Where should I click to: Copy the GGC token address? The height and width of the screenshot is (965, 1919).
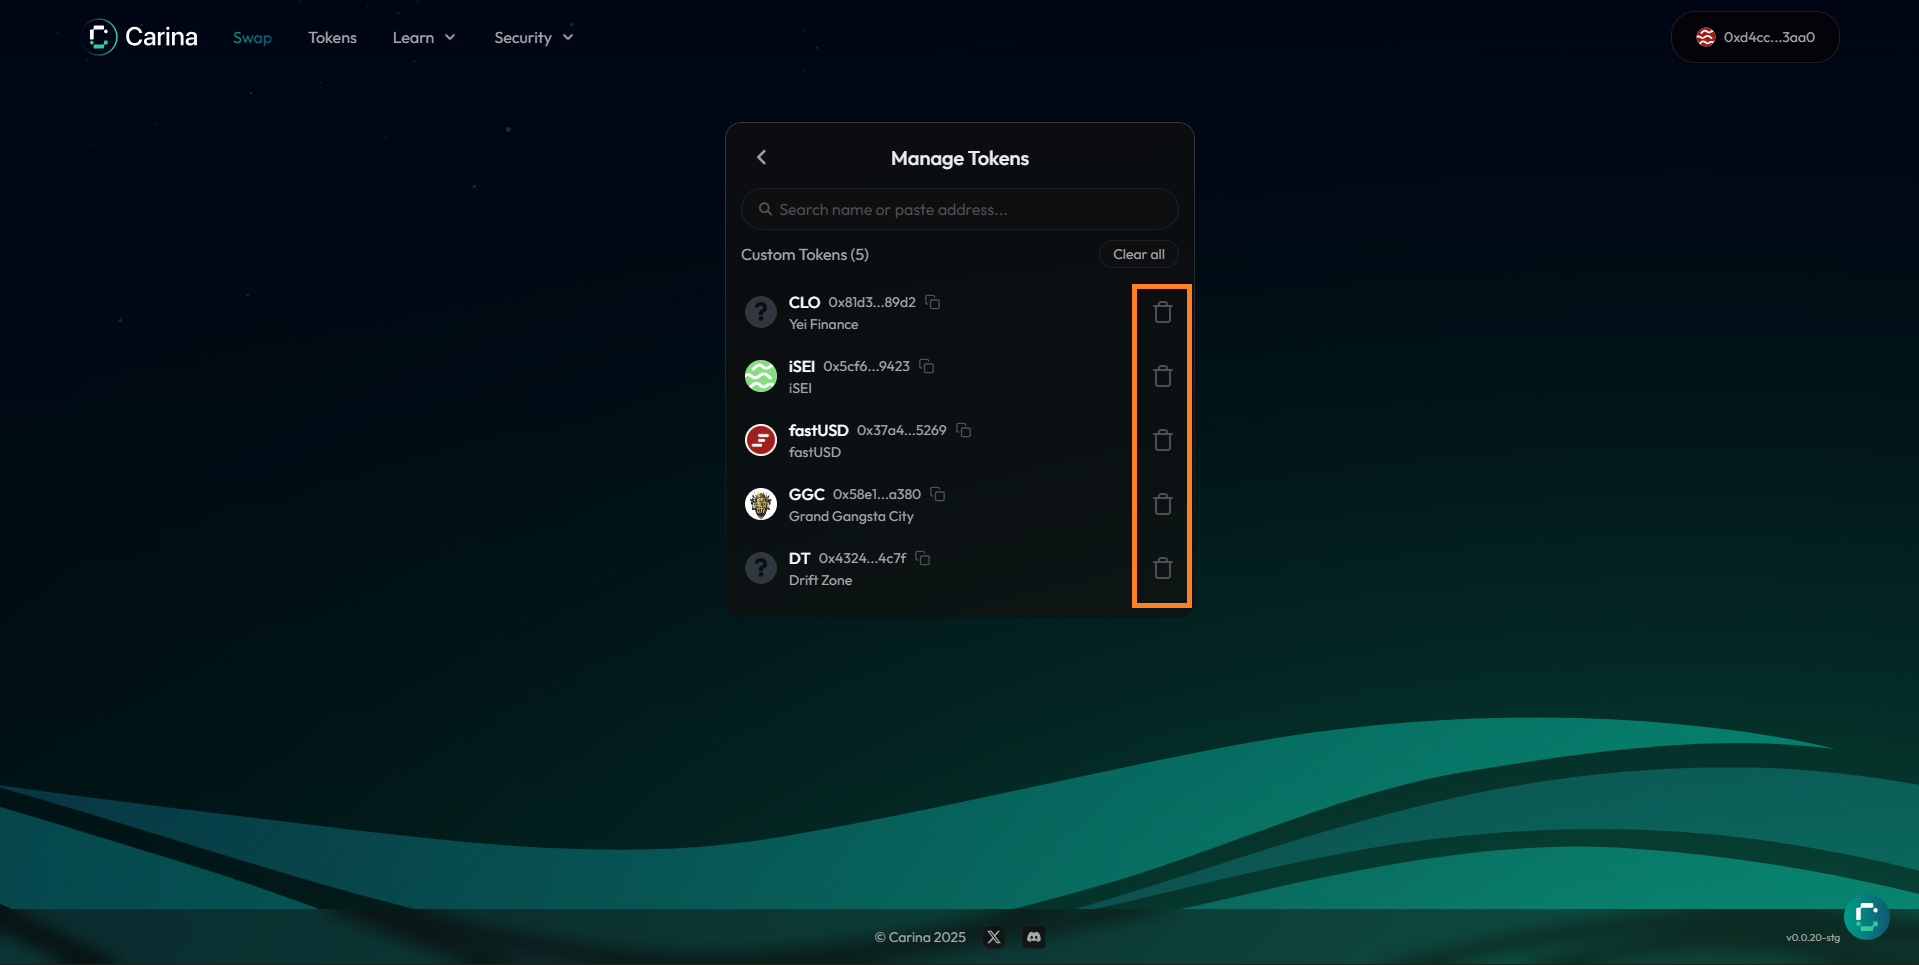click(x=938, y=494)
